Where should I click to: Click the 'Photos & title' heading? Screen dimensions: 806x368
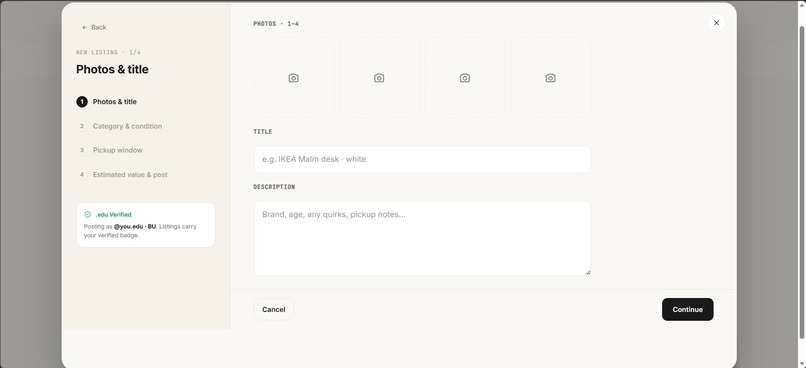click(x=112, y=69)
